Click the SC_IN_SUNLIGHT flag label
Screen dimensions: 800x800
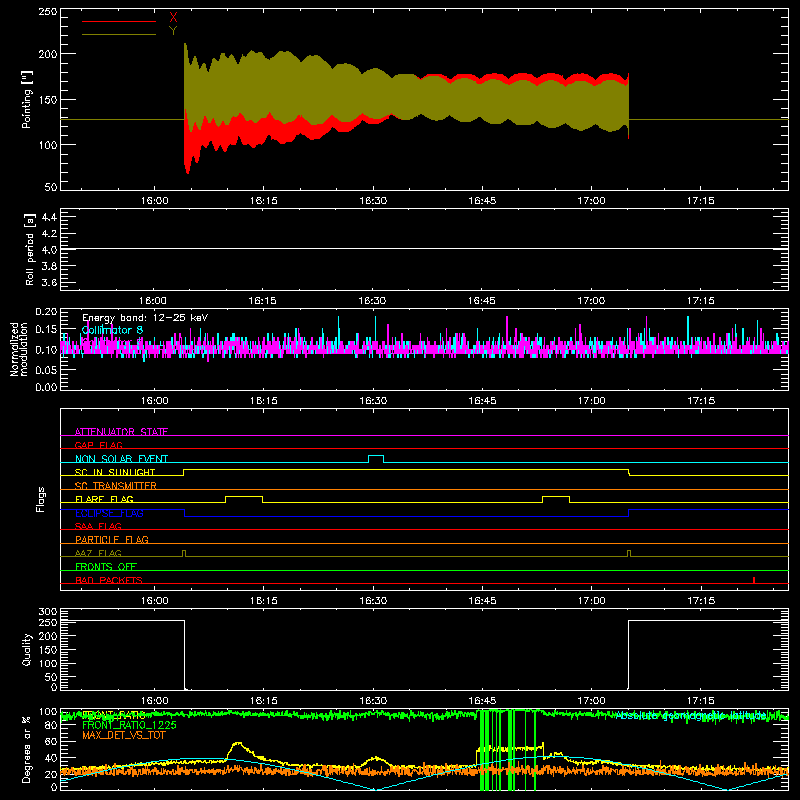tap(115, 472)
